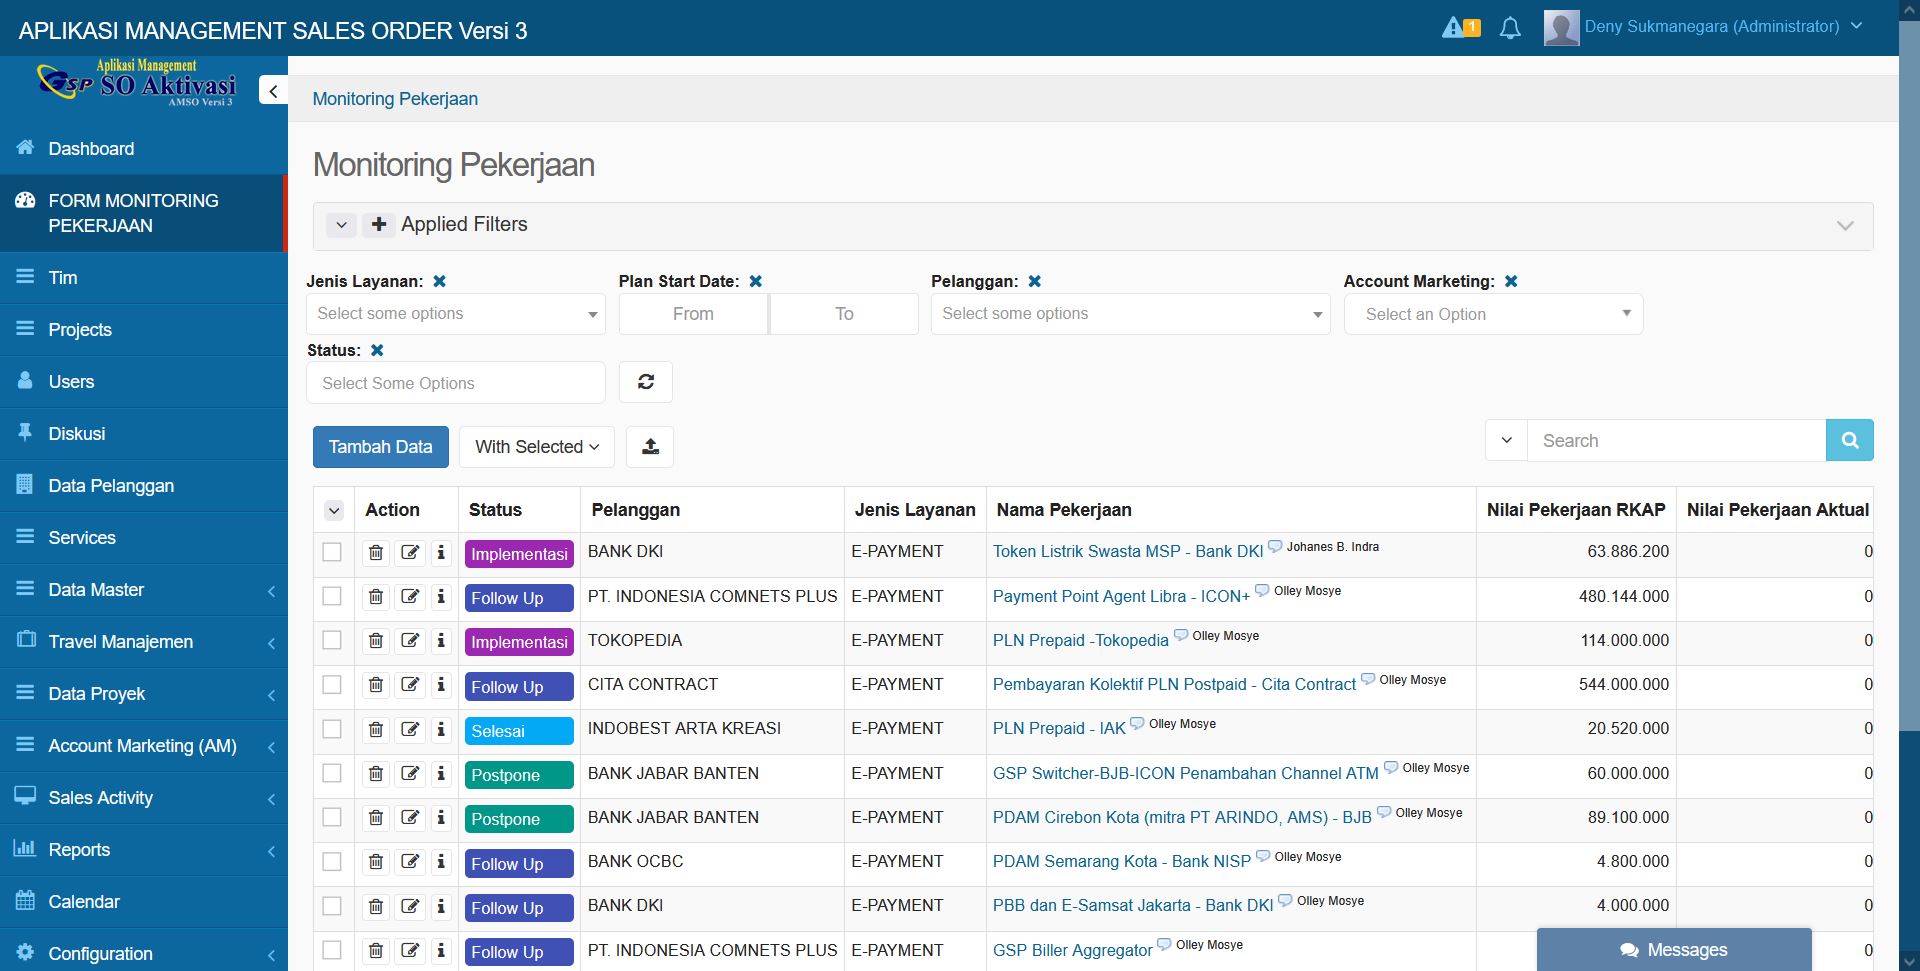1920x971 pixels.
Task: Click the Plan Start Date To field
Action: point(844,314)
